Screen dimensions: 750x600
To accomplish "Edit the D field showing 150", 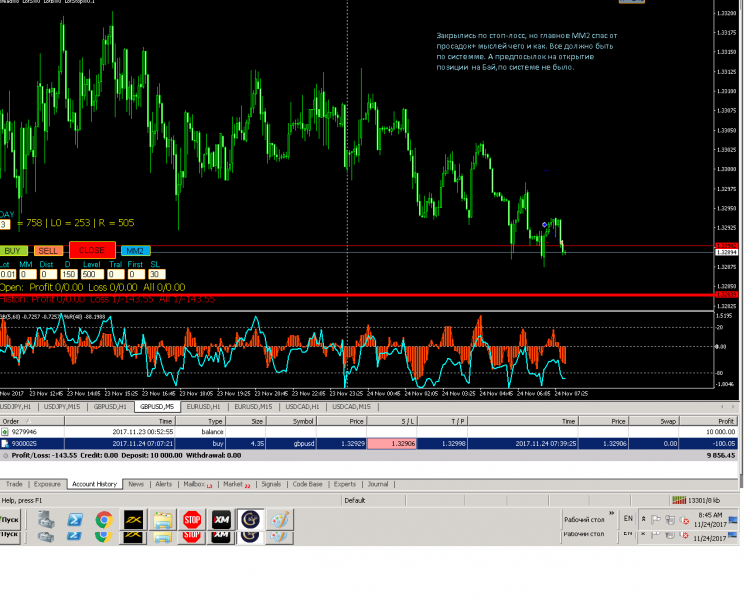I will (x=68, y=274).
